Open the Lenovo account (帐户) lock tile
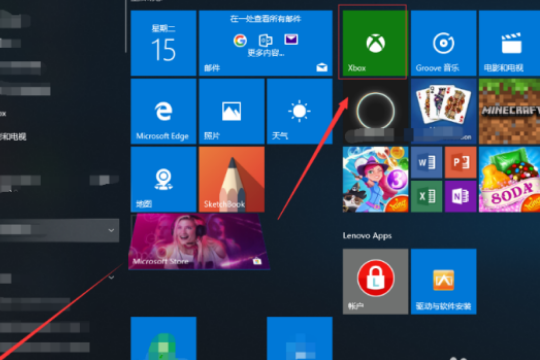Image resolution: width=540 pixels, height=360 pixels. (x=375, y=281)
